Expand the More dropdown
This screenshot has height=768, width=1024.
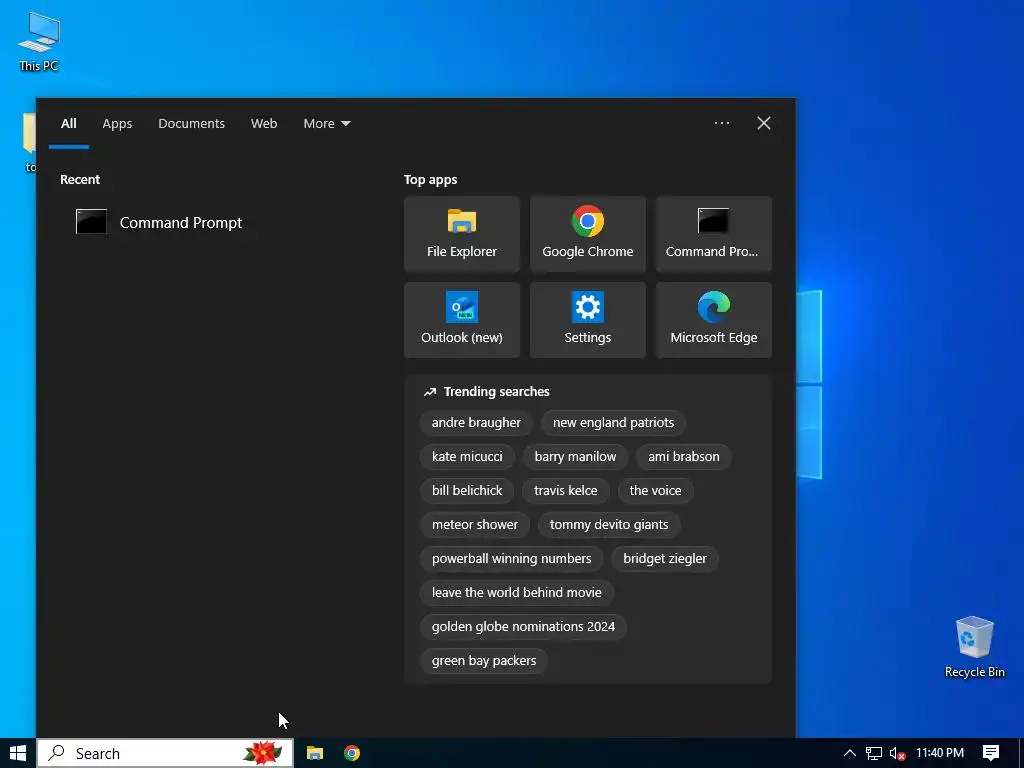click(327, 123)
